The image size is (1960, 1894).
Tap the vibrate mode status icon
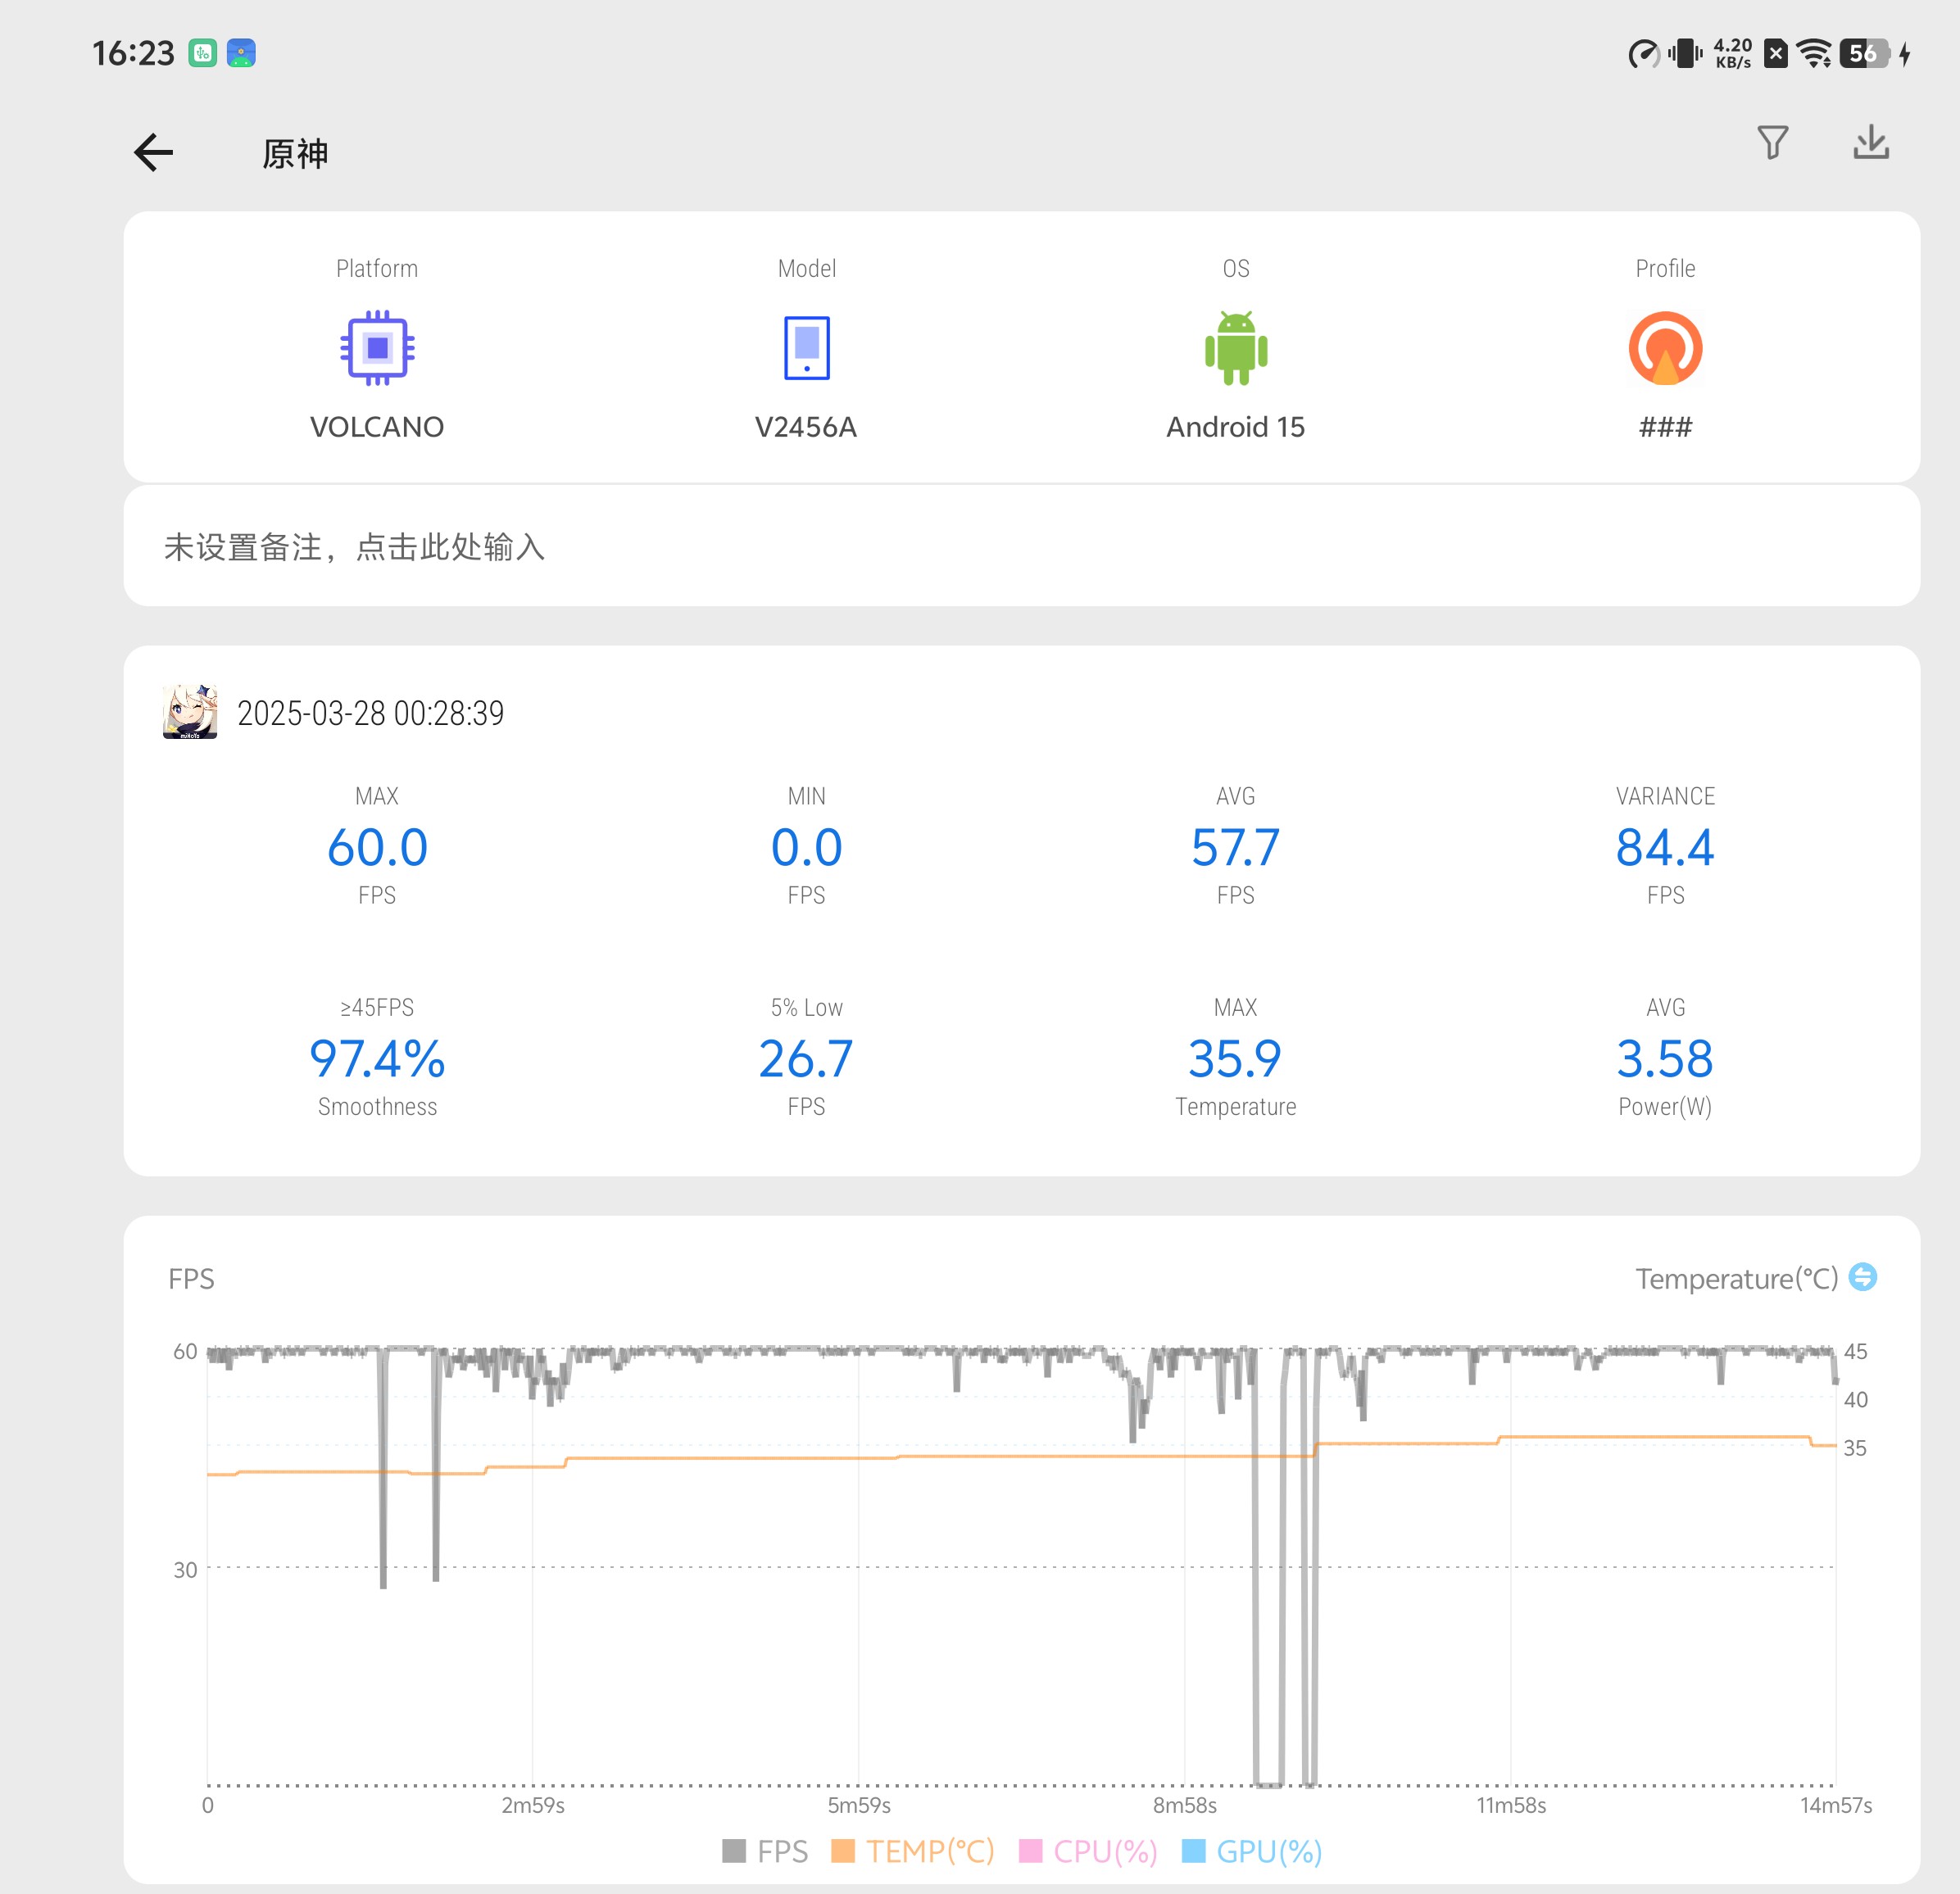(x=1685, y=53)
